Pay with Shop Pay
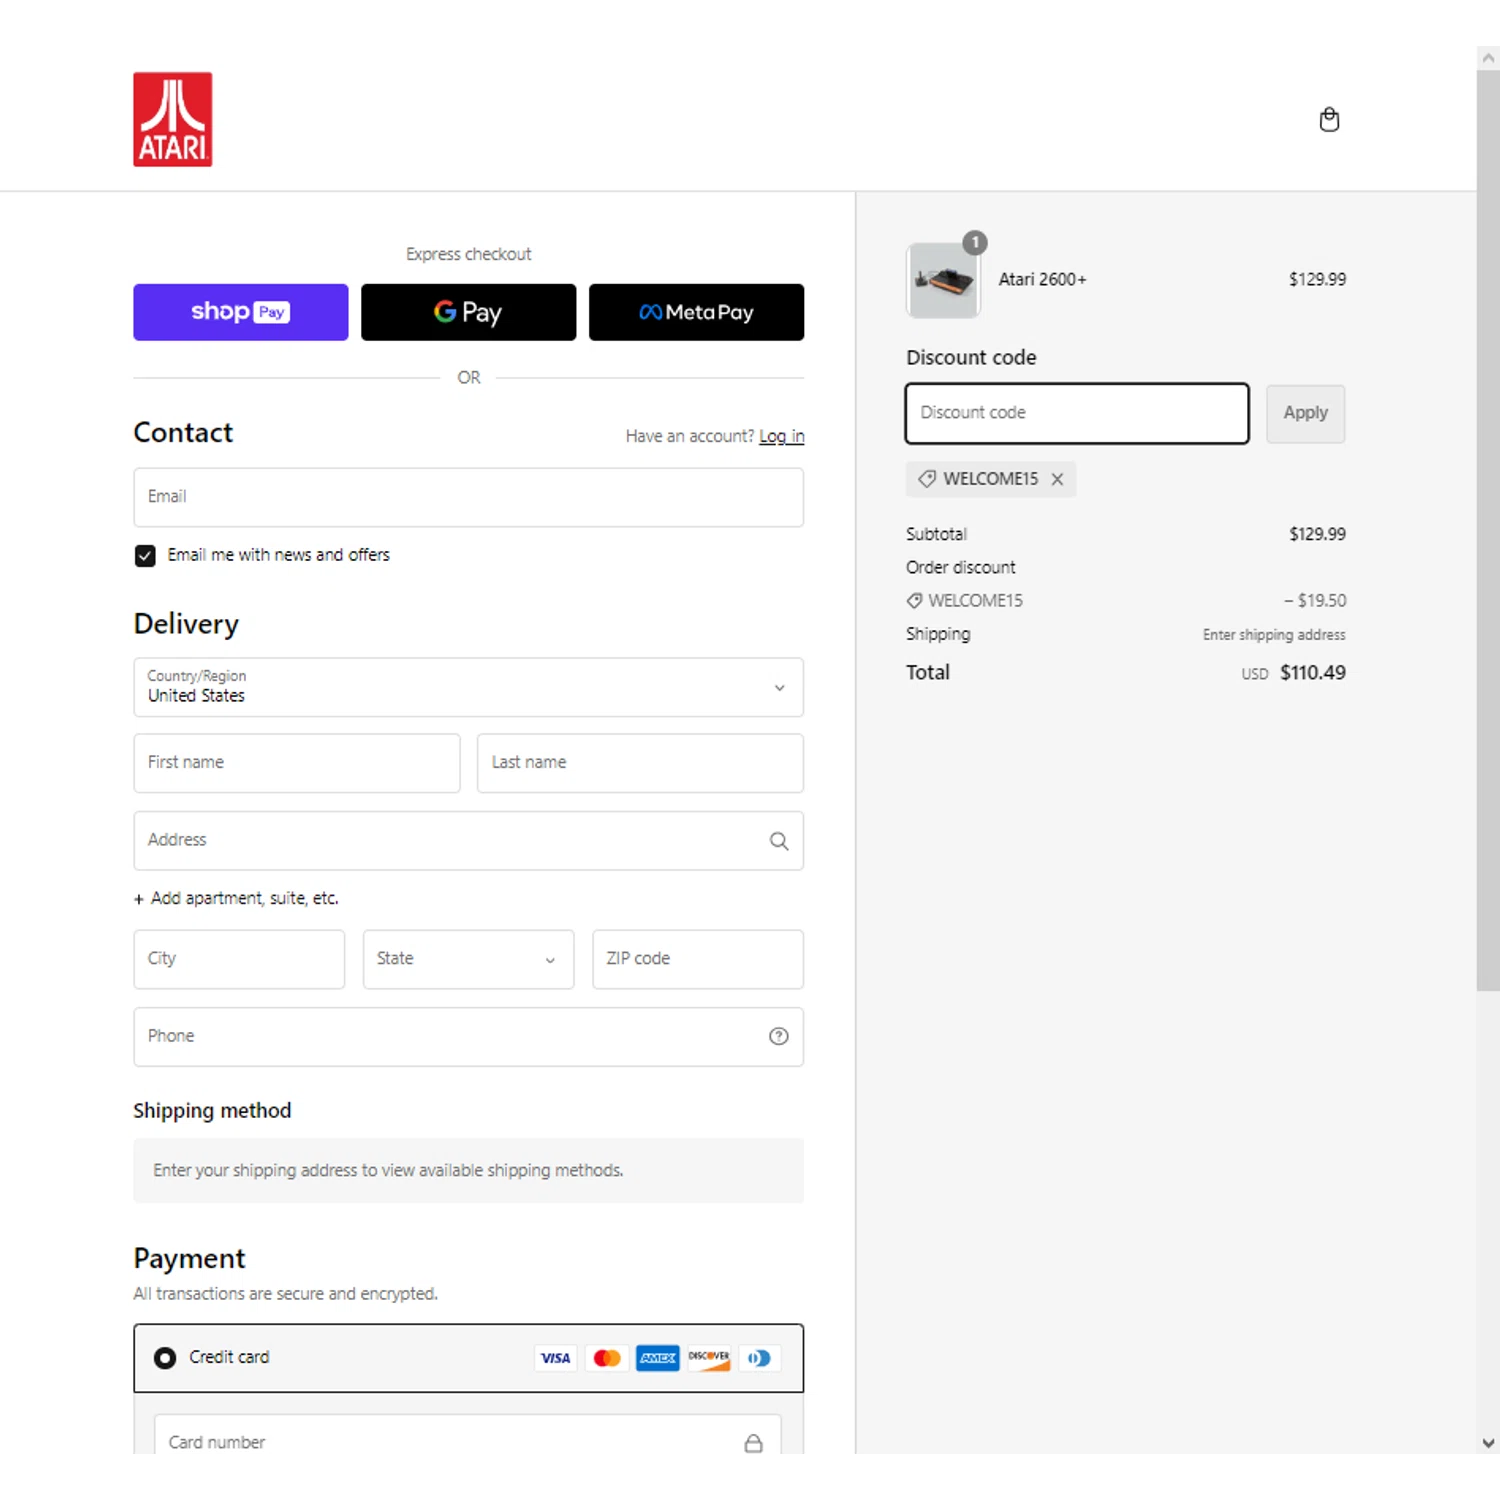 click(241, 312)
